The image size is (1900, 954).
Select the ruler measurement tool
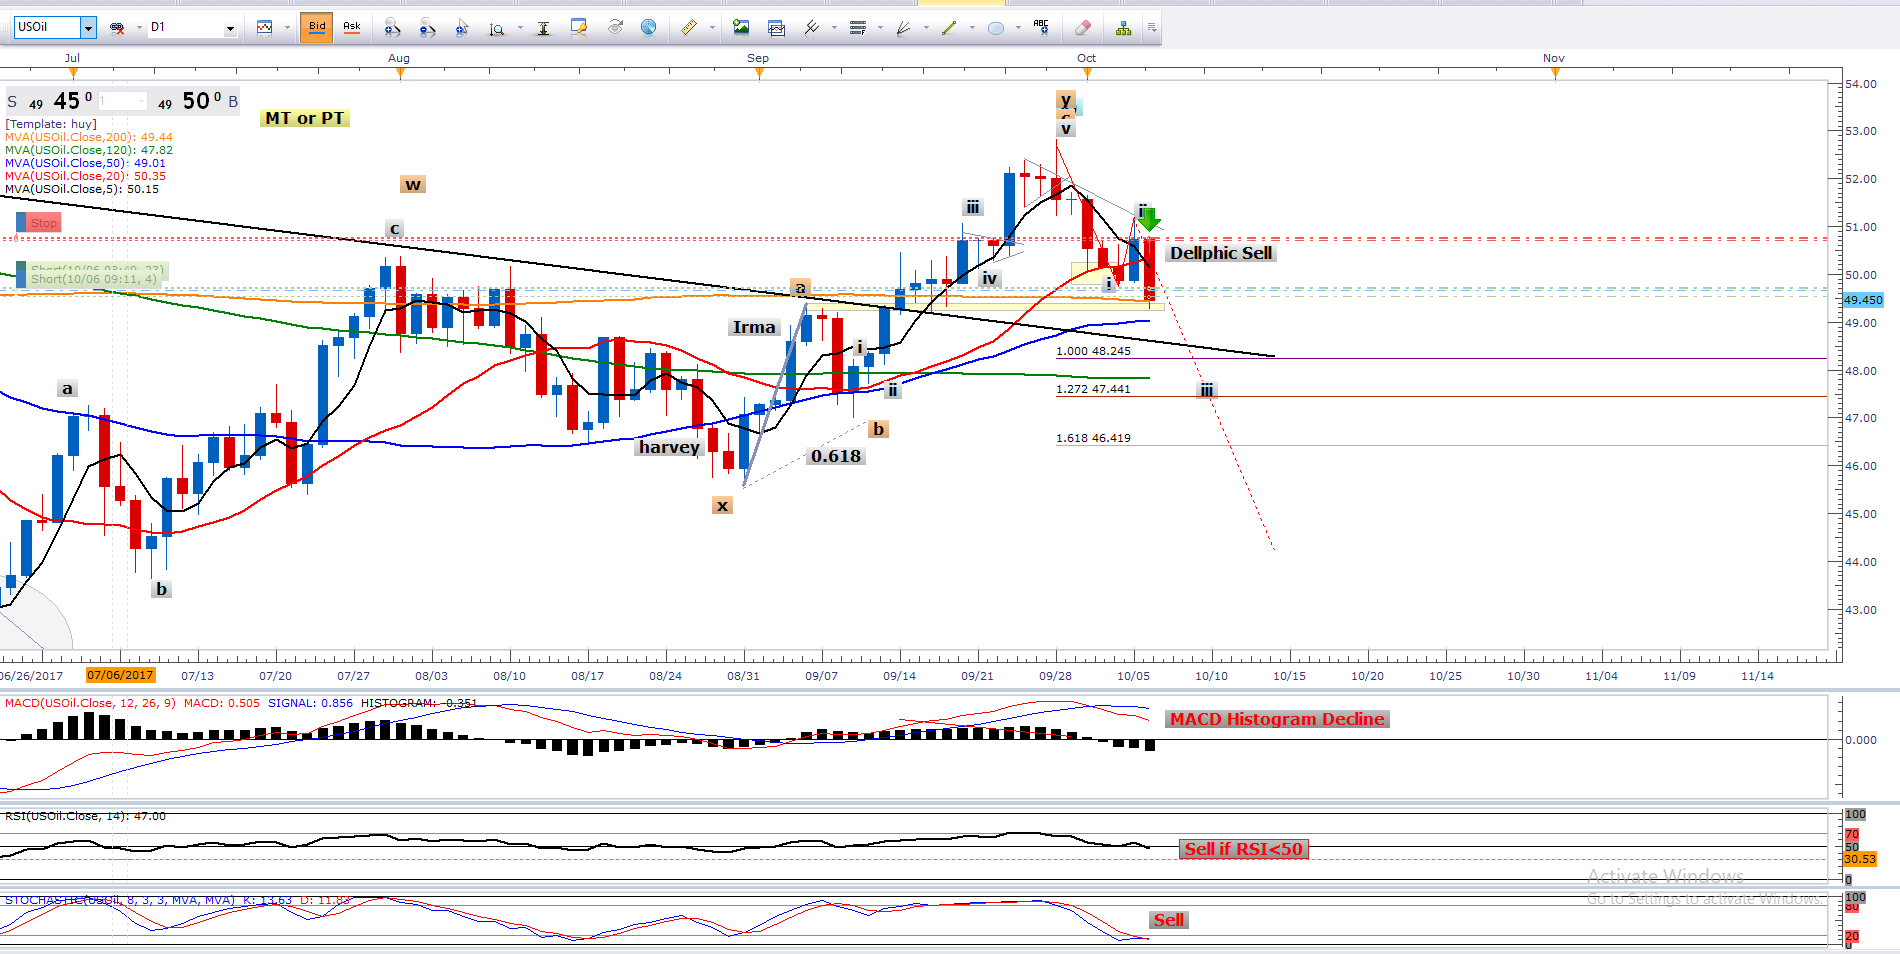689,28
